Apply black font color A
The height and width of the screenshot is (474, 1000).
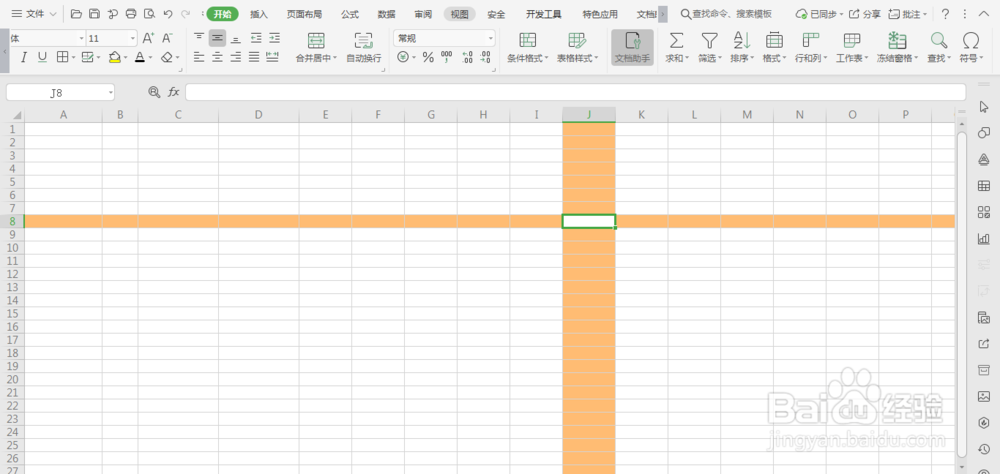coord(140,58)
